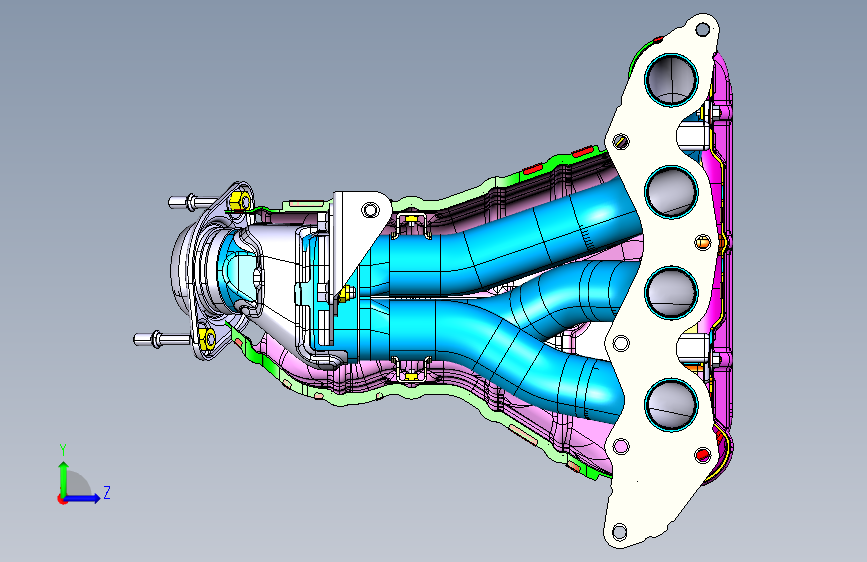Pick the orange-filled bolt hole on the flange
867x562 pixels.
coord(702,242)
